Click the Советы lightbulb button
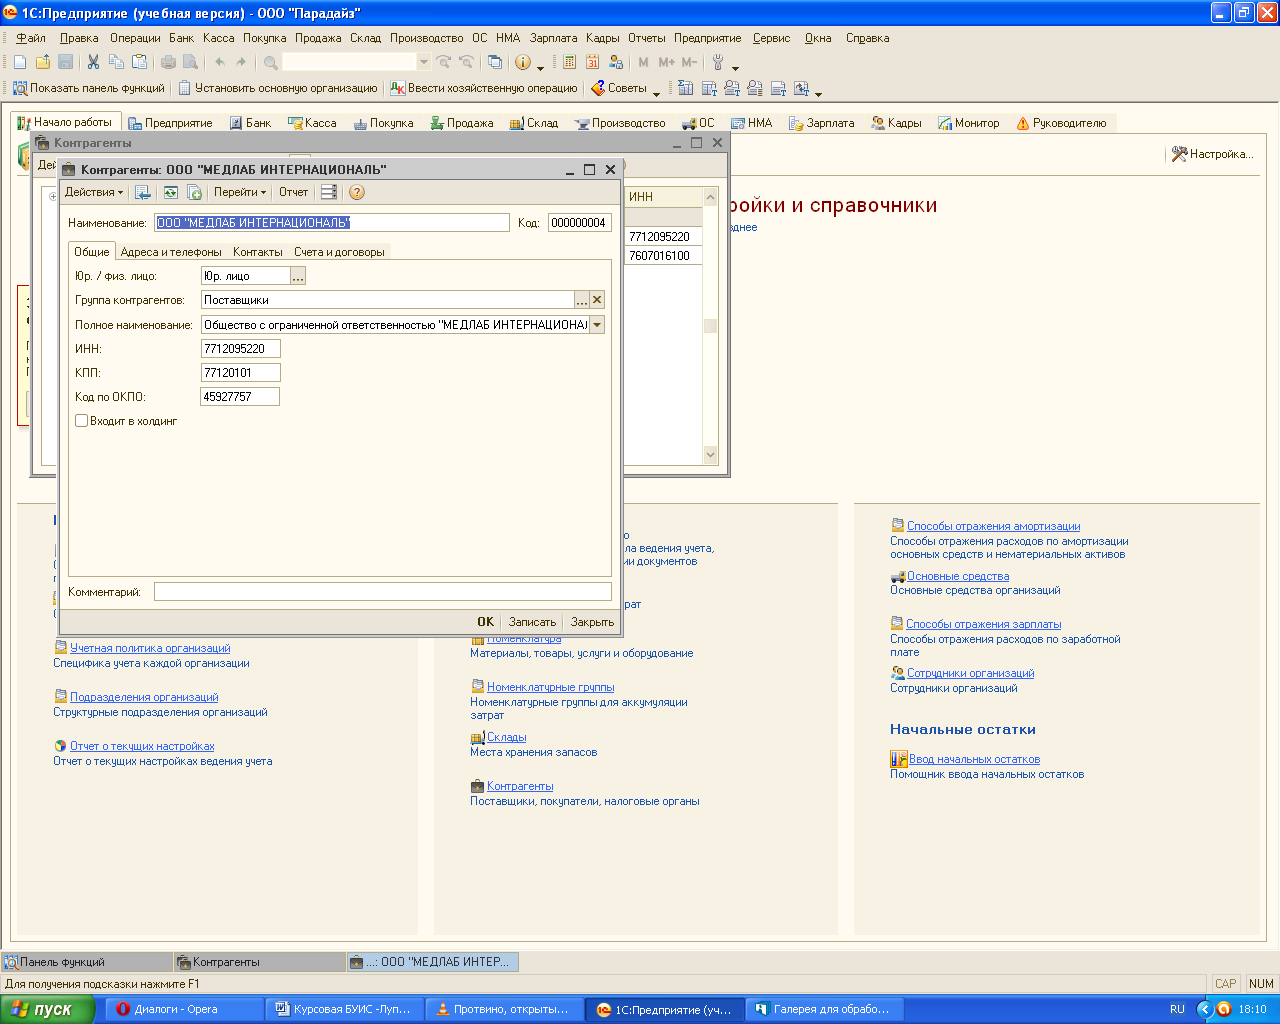 (x=619, y=88)
